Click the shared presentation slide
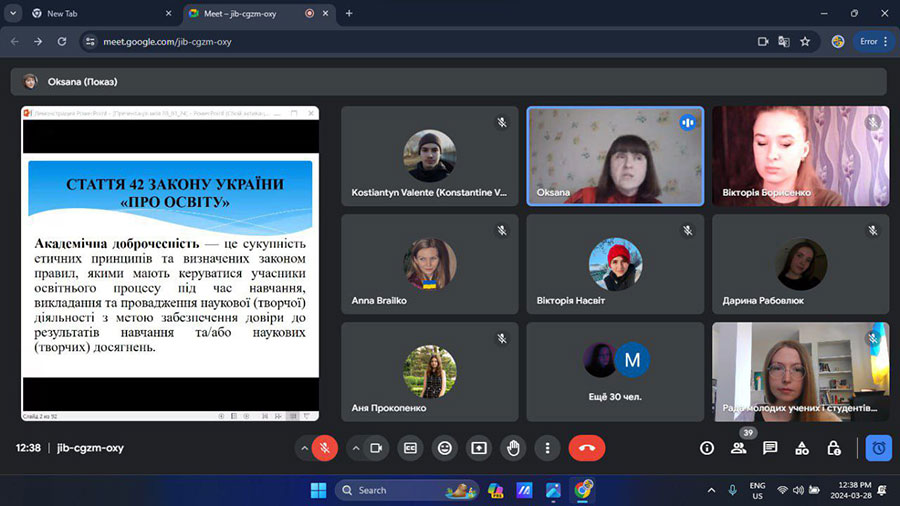 click(170, 264)
